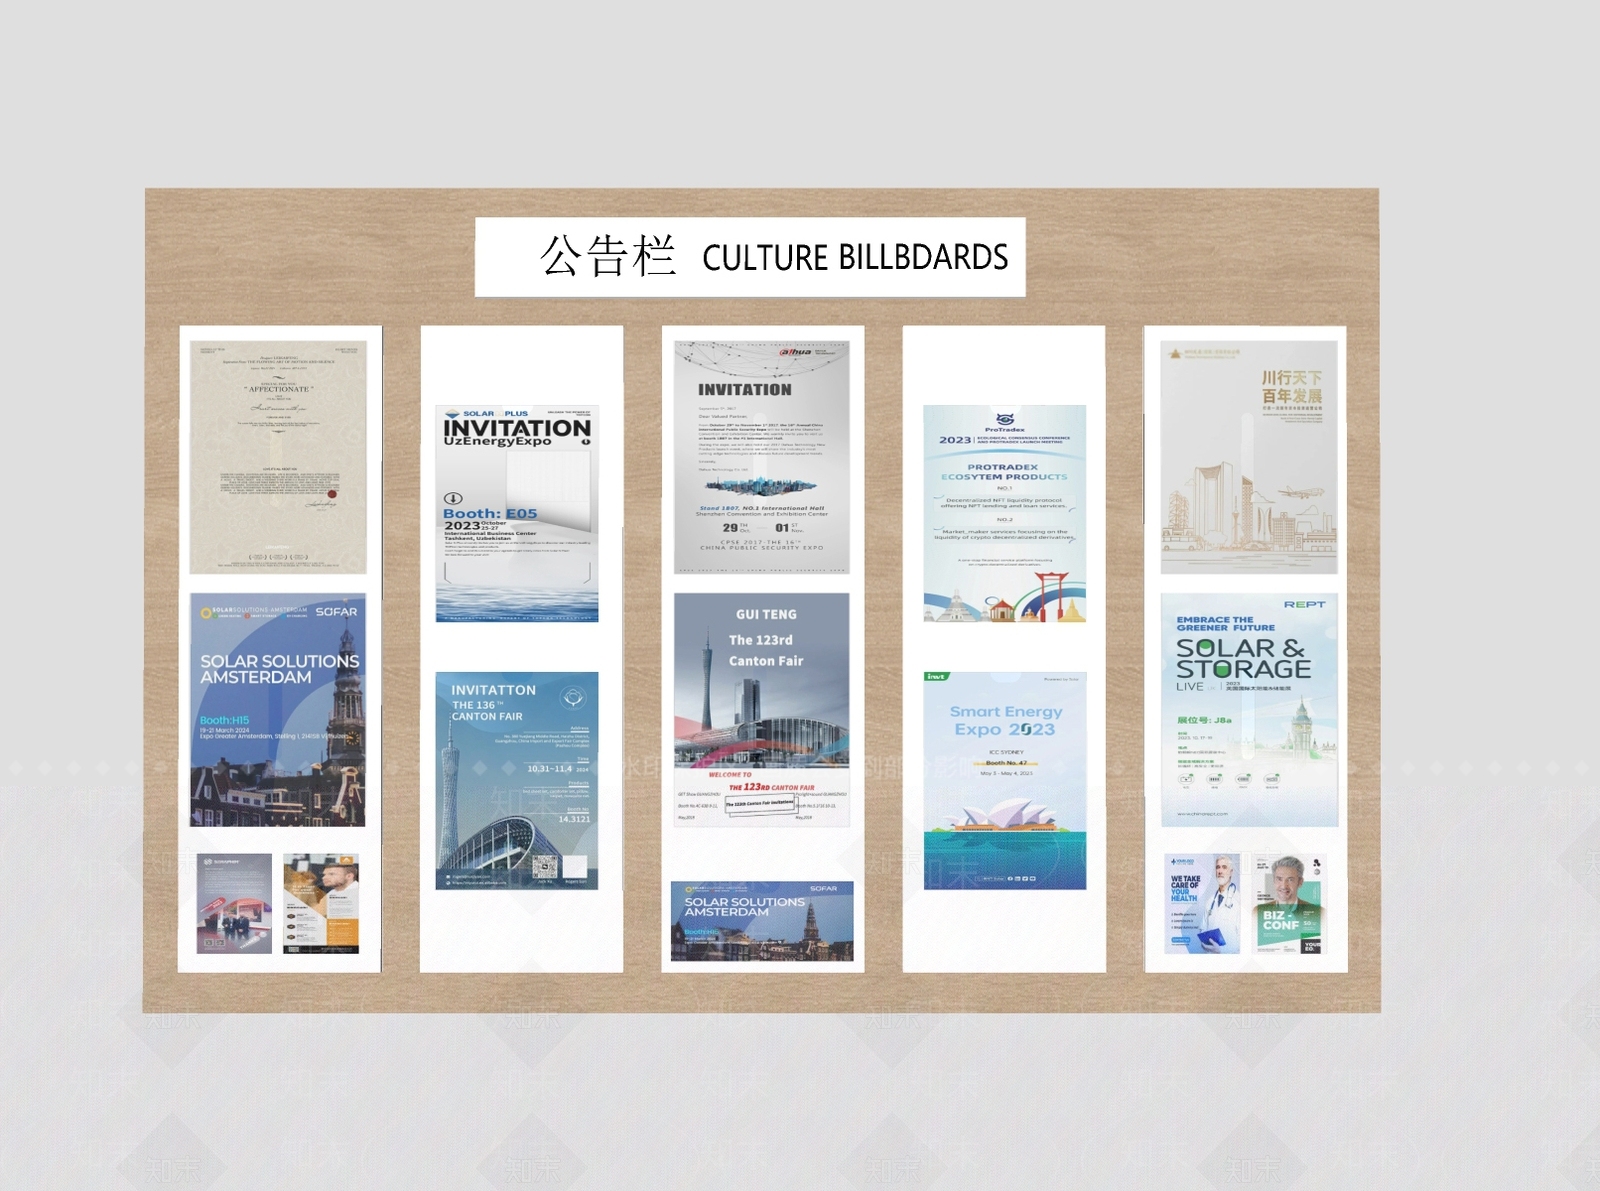Viewport: 1600px width, 1191px height.
Task: Click Booth: E05 text on UzEnergyExpo poster
Action: pyautogui.click(x=490, y=513)
